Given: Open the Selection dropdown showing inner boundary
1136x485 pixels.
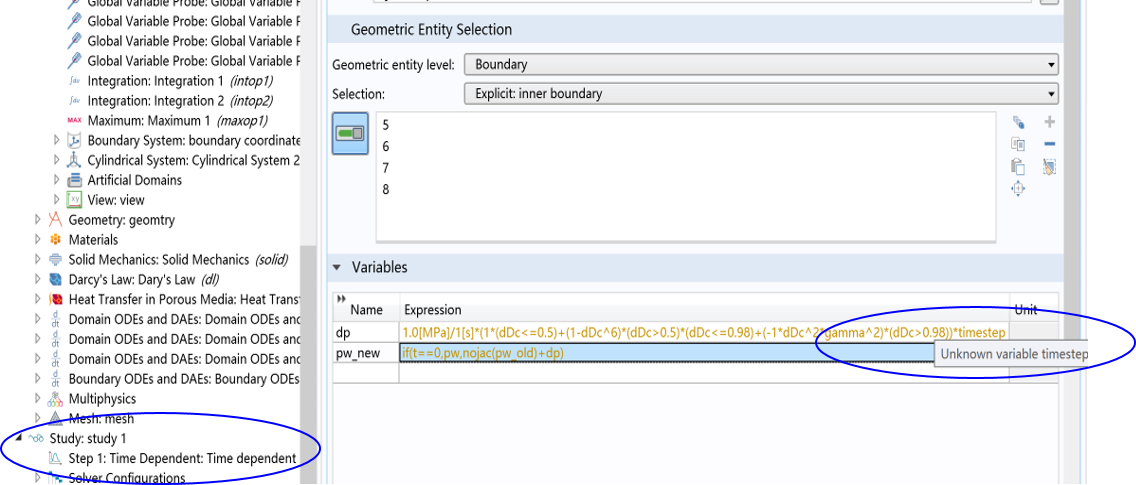Looking at the screenshot, I should pos(760,94).
